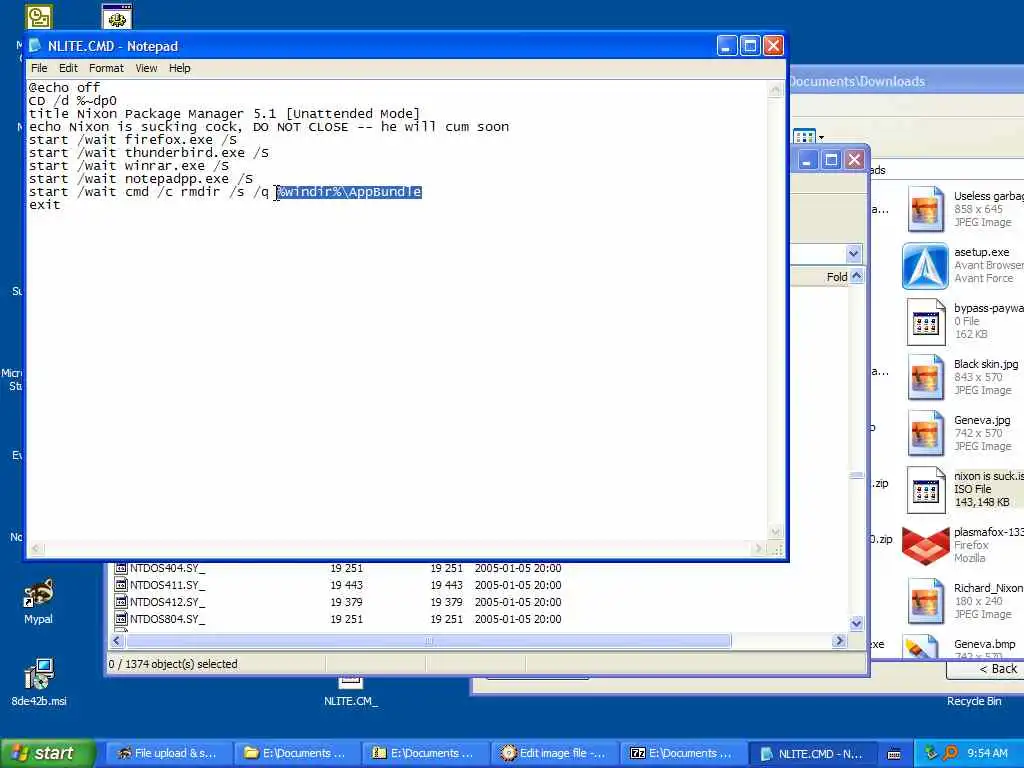Click the Notepad title bar icon

(35, 46)
